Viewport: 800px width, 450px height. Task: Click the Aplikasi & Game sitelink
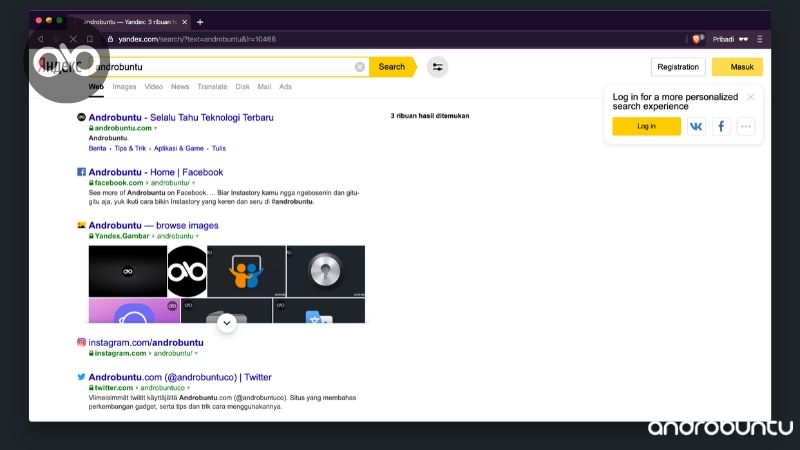click(179, 148)
